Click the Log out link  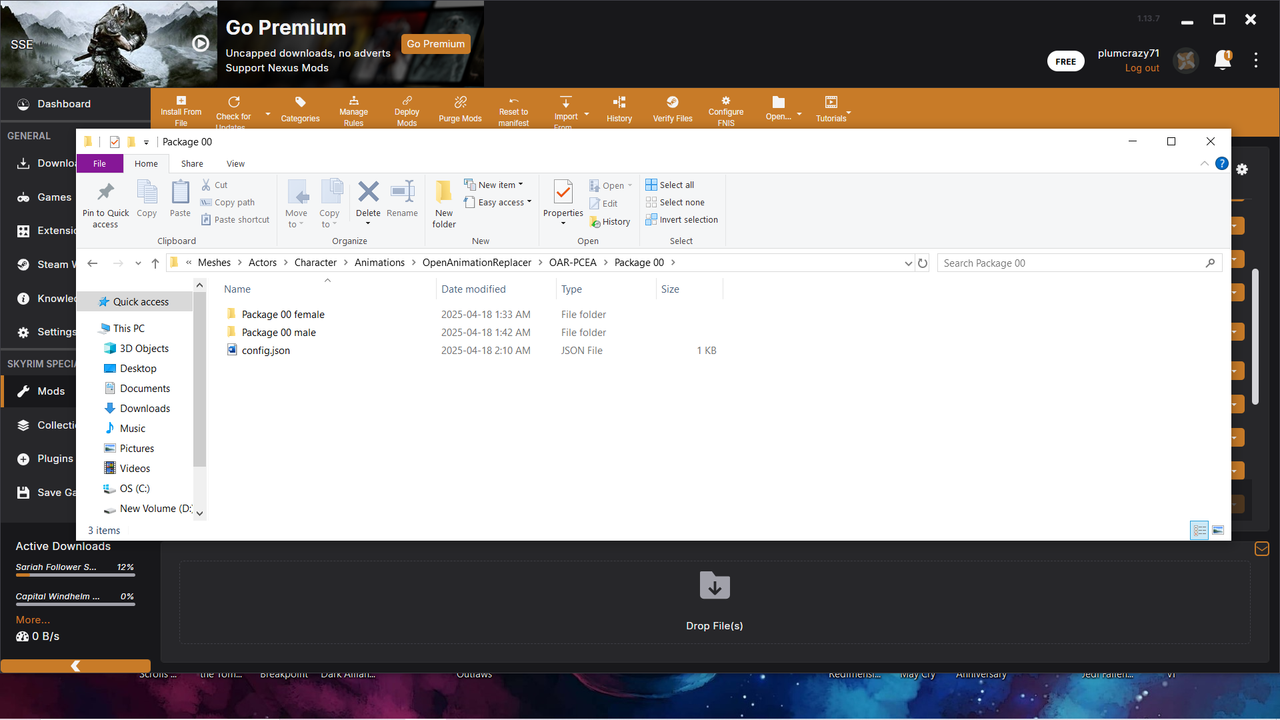click(x=1141, y=67)
